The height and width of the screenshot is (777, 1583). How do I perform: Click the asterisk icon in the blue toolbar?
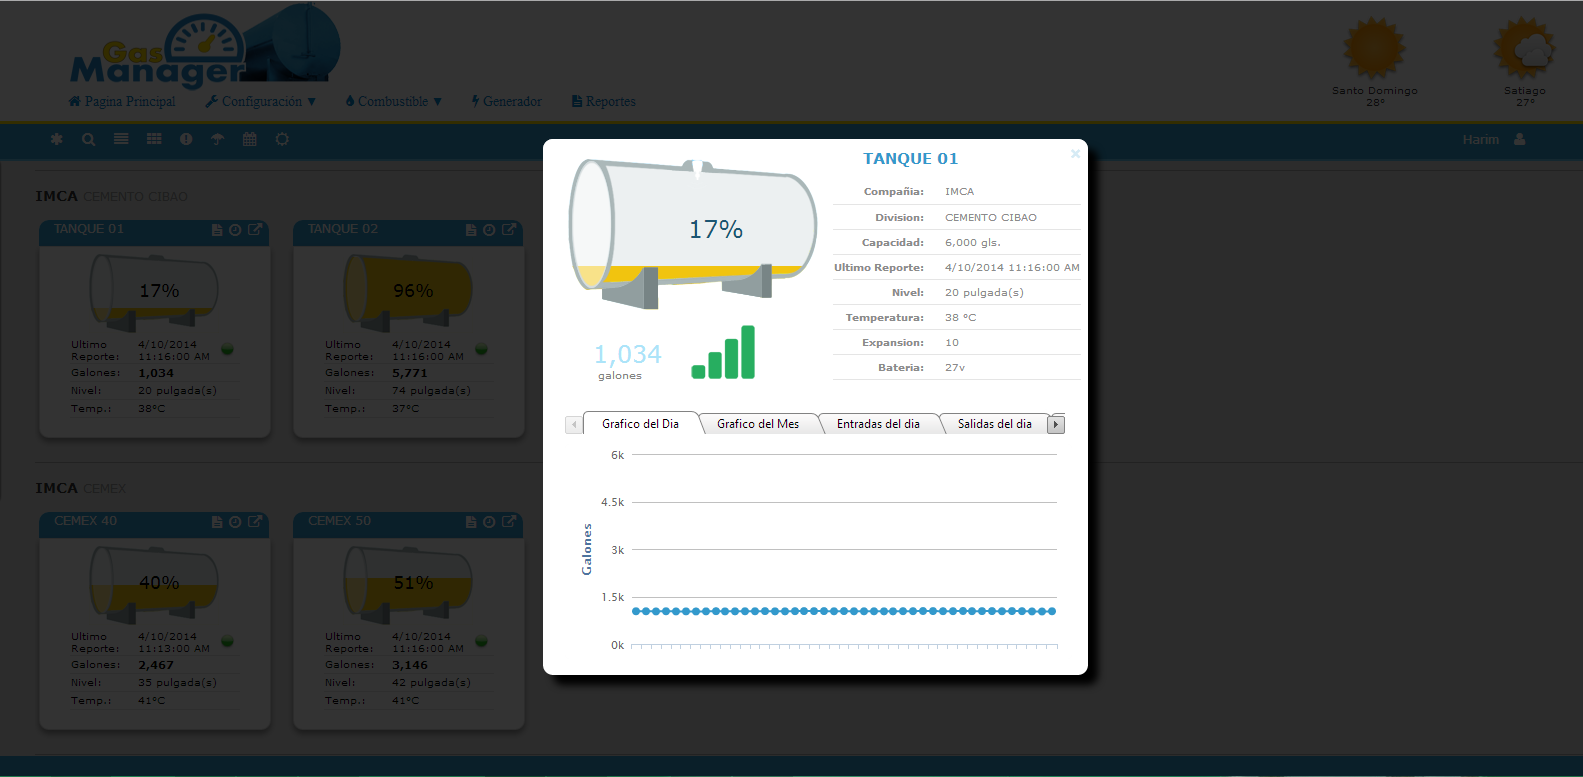pos(57,139)
